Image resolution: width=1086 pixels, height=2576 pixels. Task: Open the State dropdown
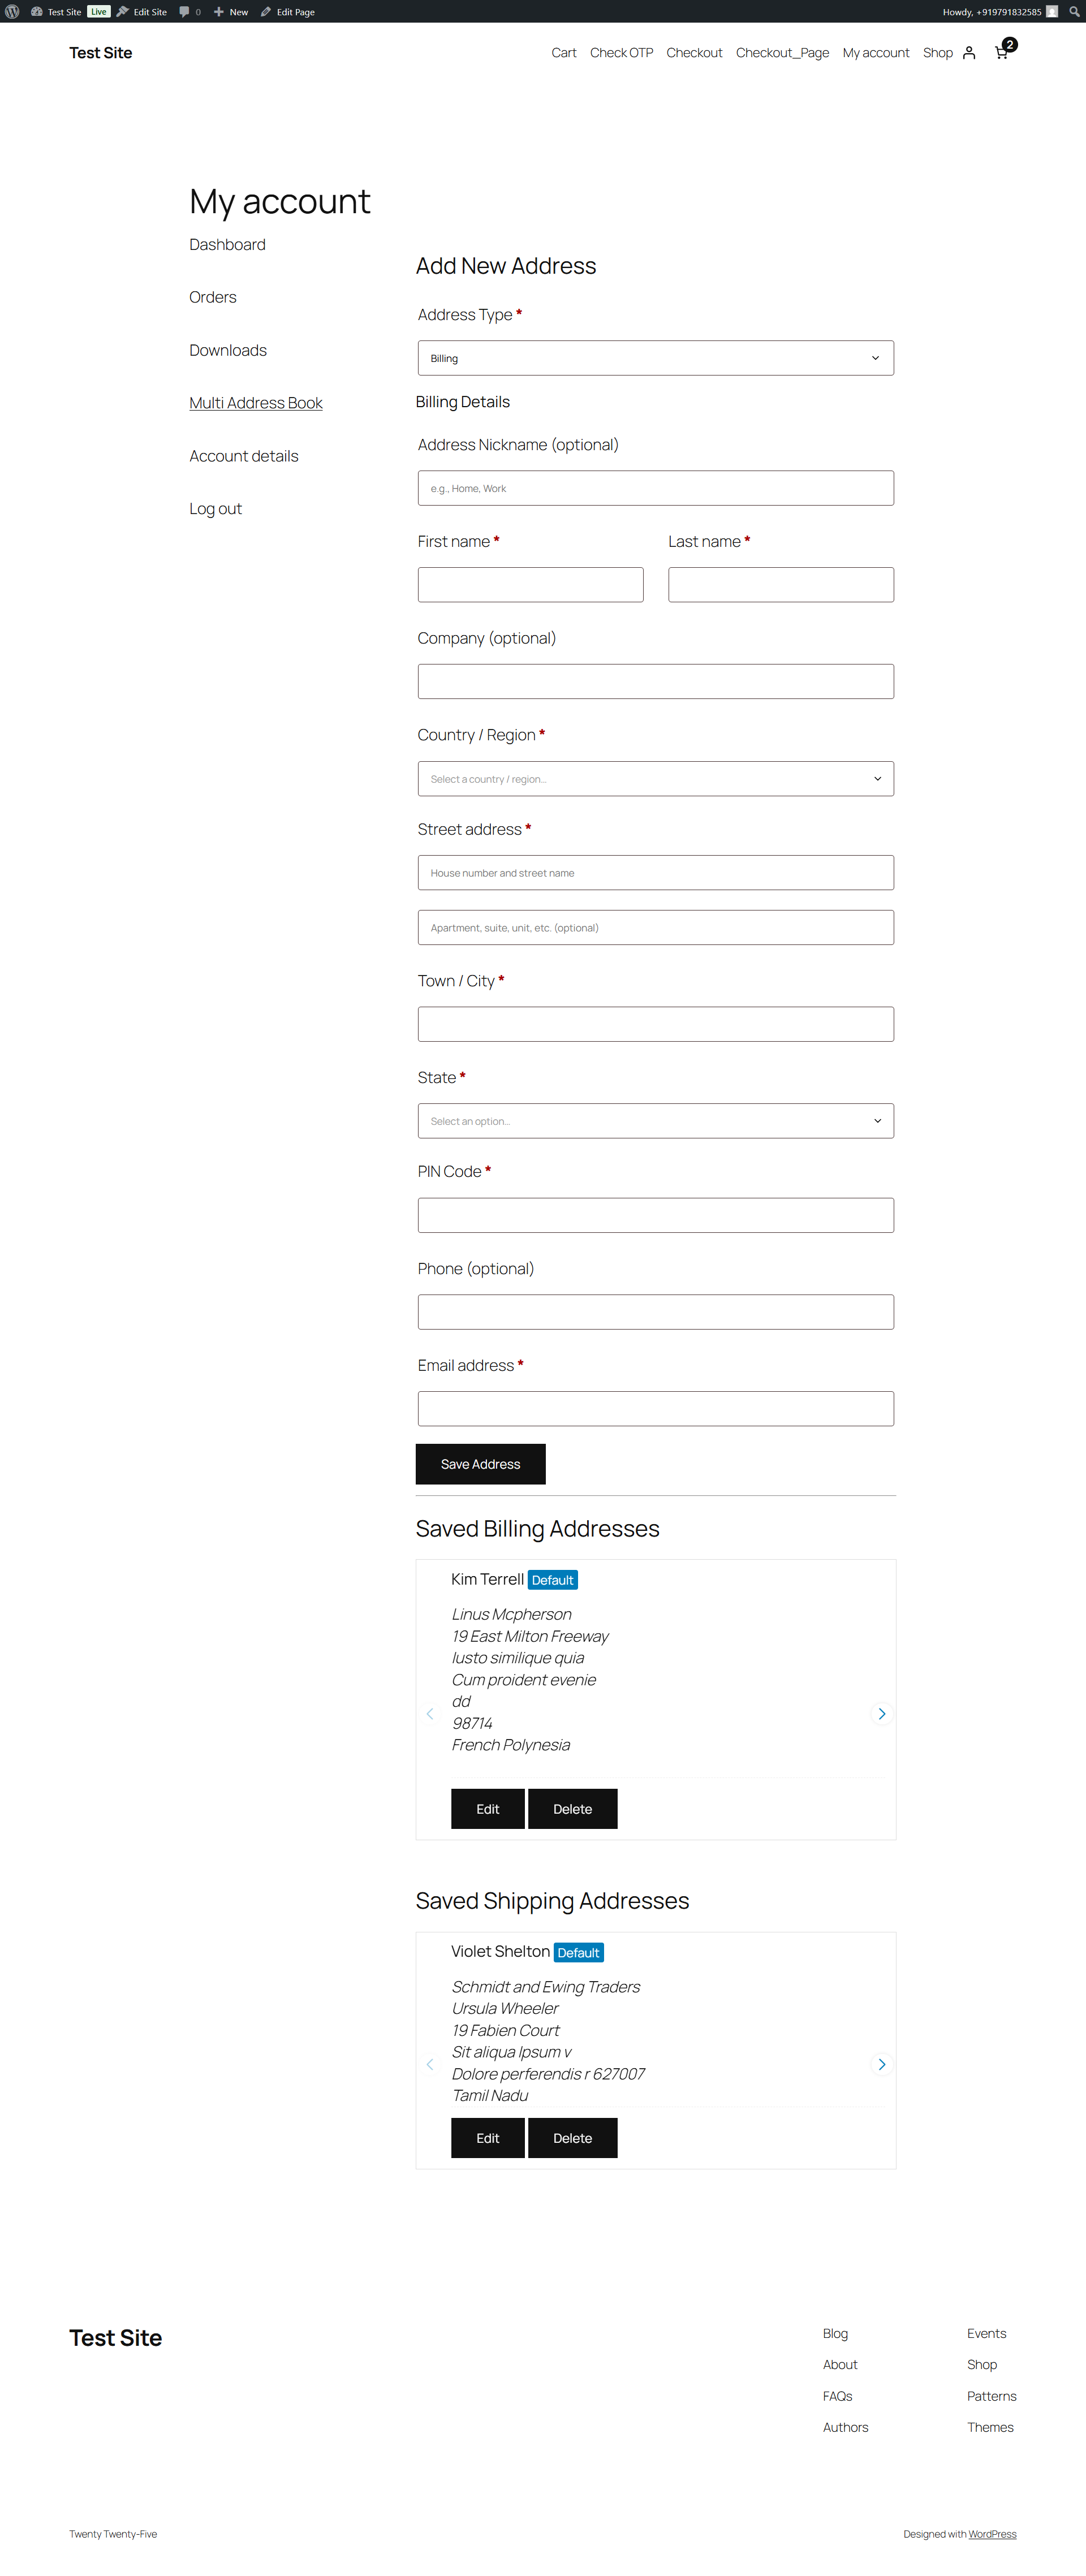[x=655, y=1121]
